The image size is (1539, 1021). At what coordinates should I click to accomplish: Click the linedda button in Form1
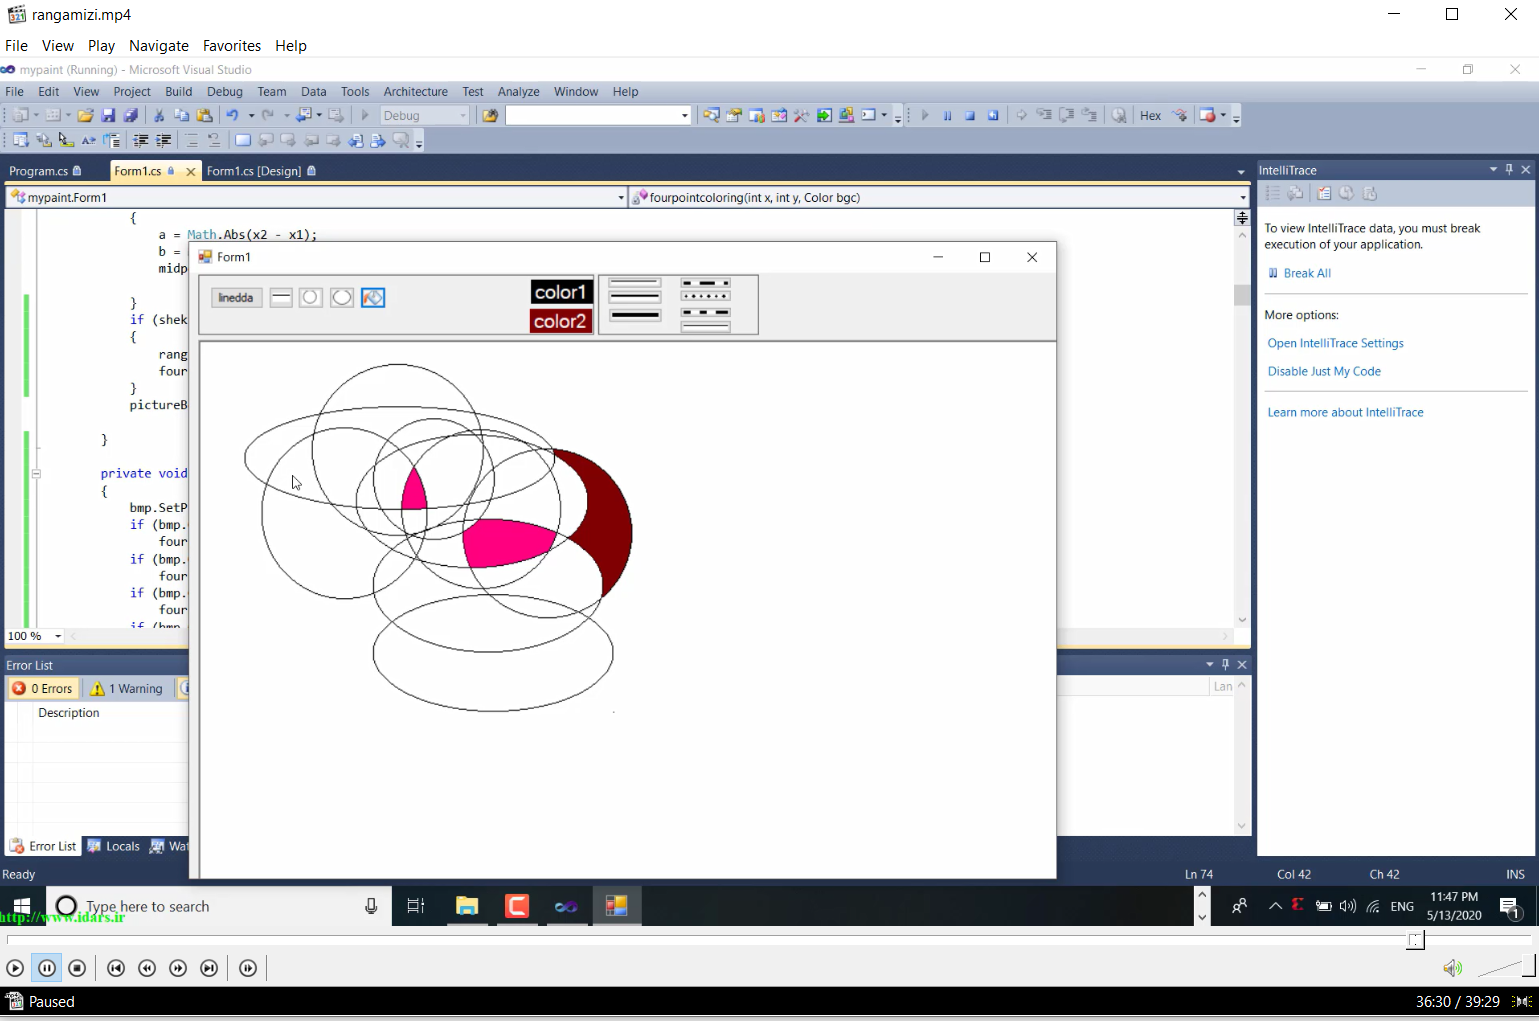click(236, 298)
